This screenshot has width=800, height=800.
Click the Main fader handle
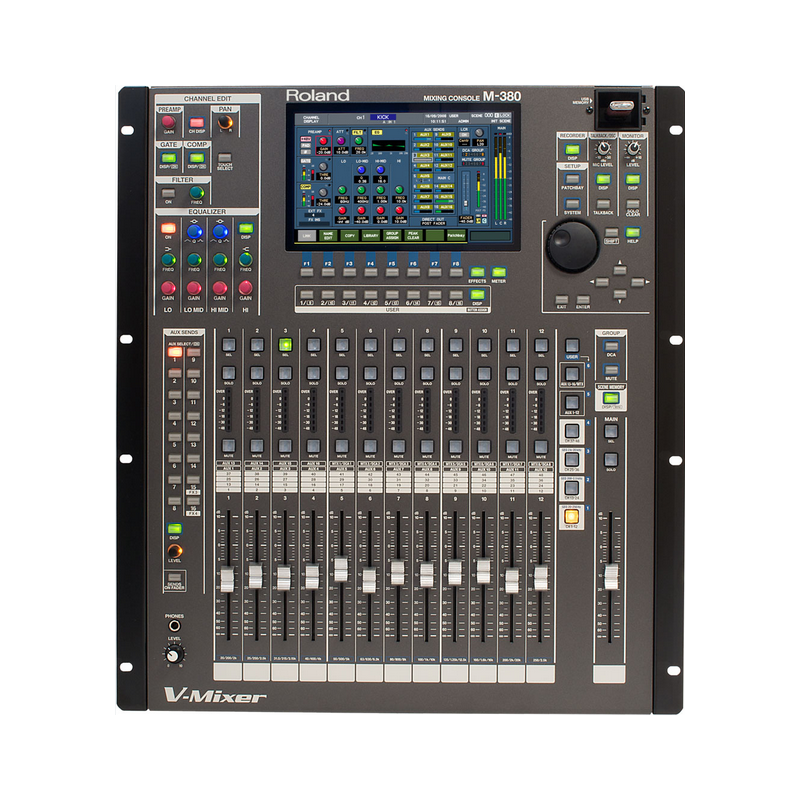point(611,577)
